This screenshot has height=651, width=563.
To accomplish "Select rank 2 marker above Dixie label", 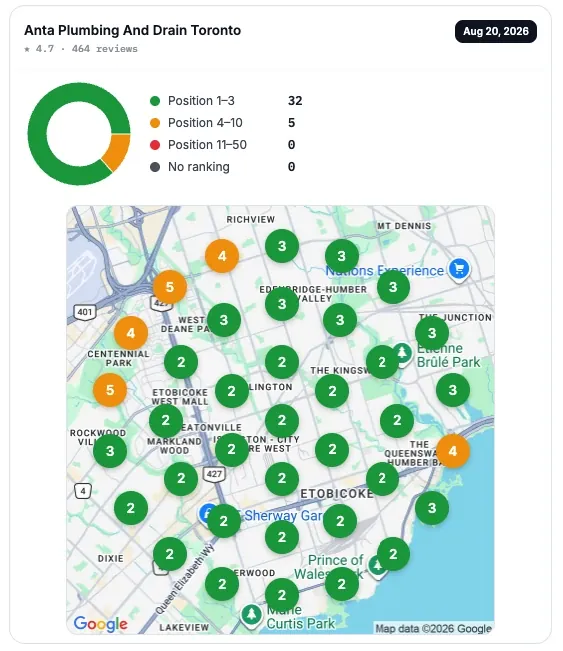I will coord(170,554).
